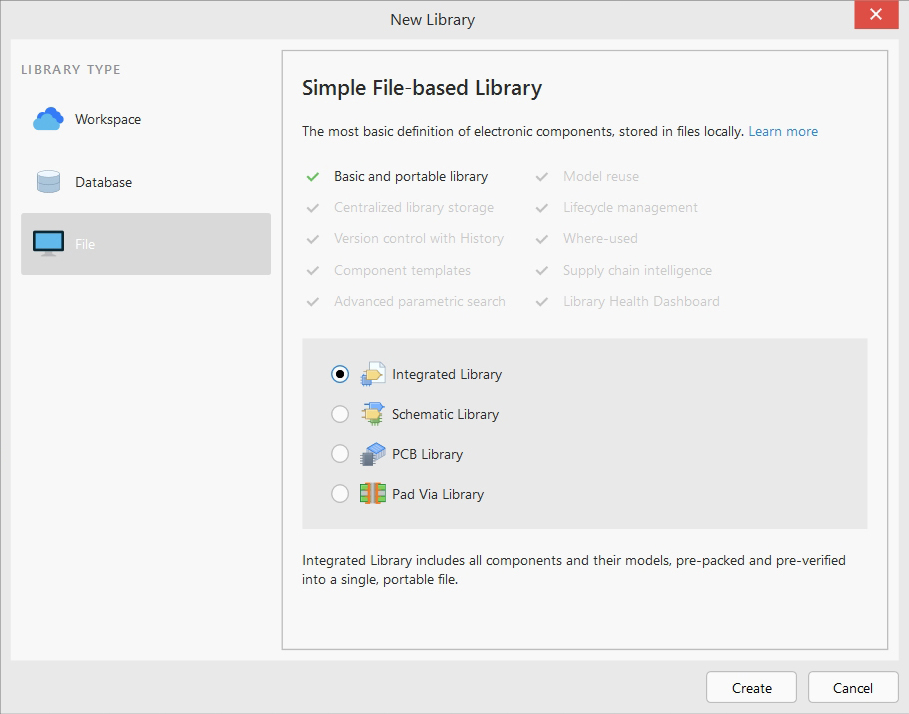Click 'Component templates' feature text

402,270
